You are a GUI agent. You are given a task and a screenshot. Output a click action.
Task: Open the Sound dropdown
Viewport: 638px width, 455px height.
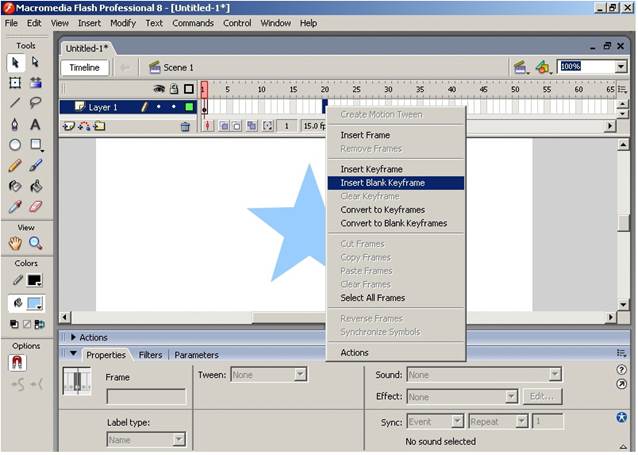555,374
